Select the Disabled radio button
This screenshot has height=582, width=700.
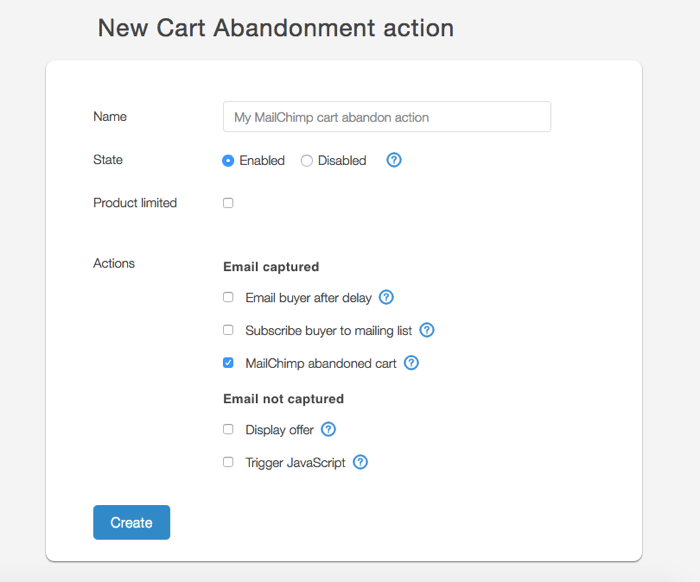[307, 161]
